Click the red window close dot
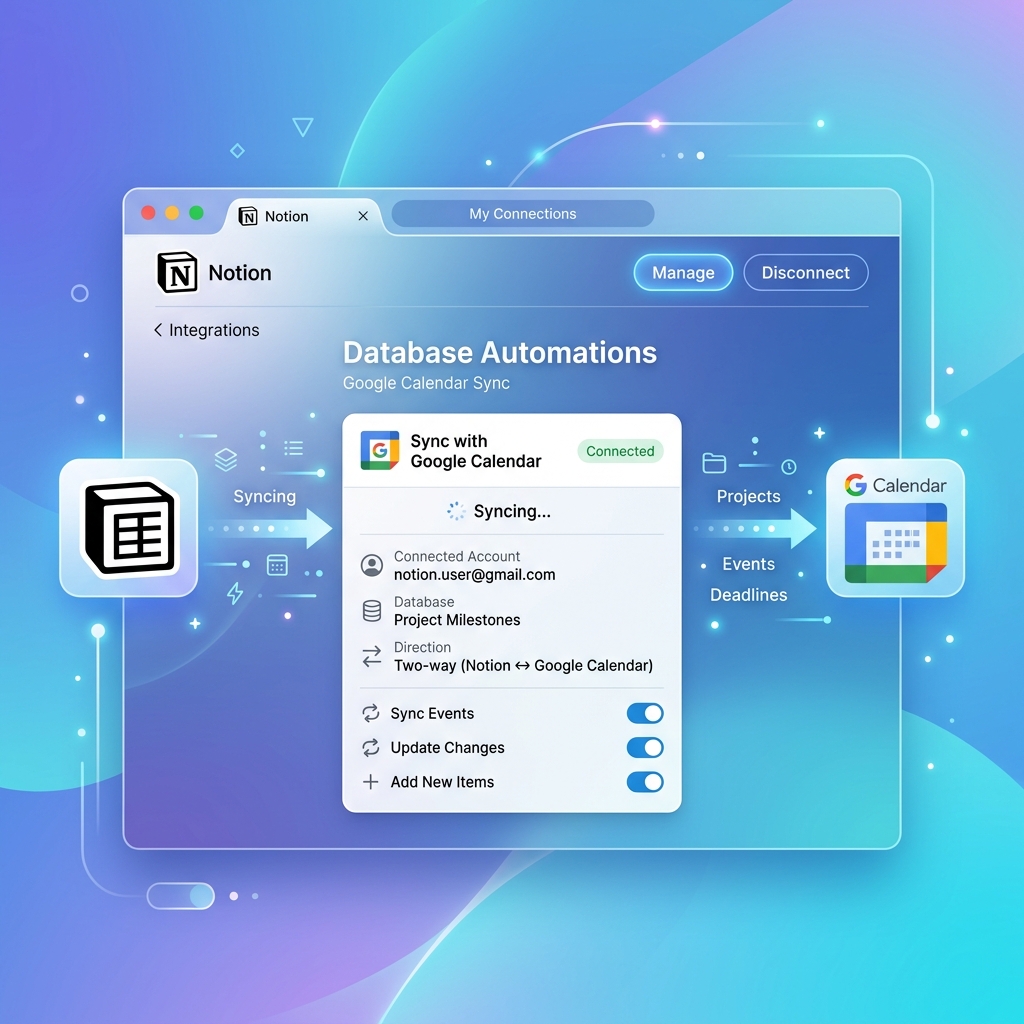The image size is (1024, 1024). pyautogui.click(x=149, y=213)
